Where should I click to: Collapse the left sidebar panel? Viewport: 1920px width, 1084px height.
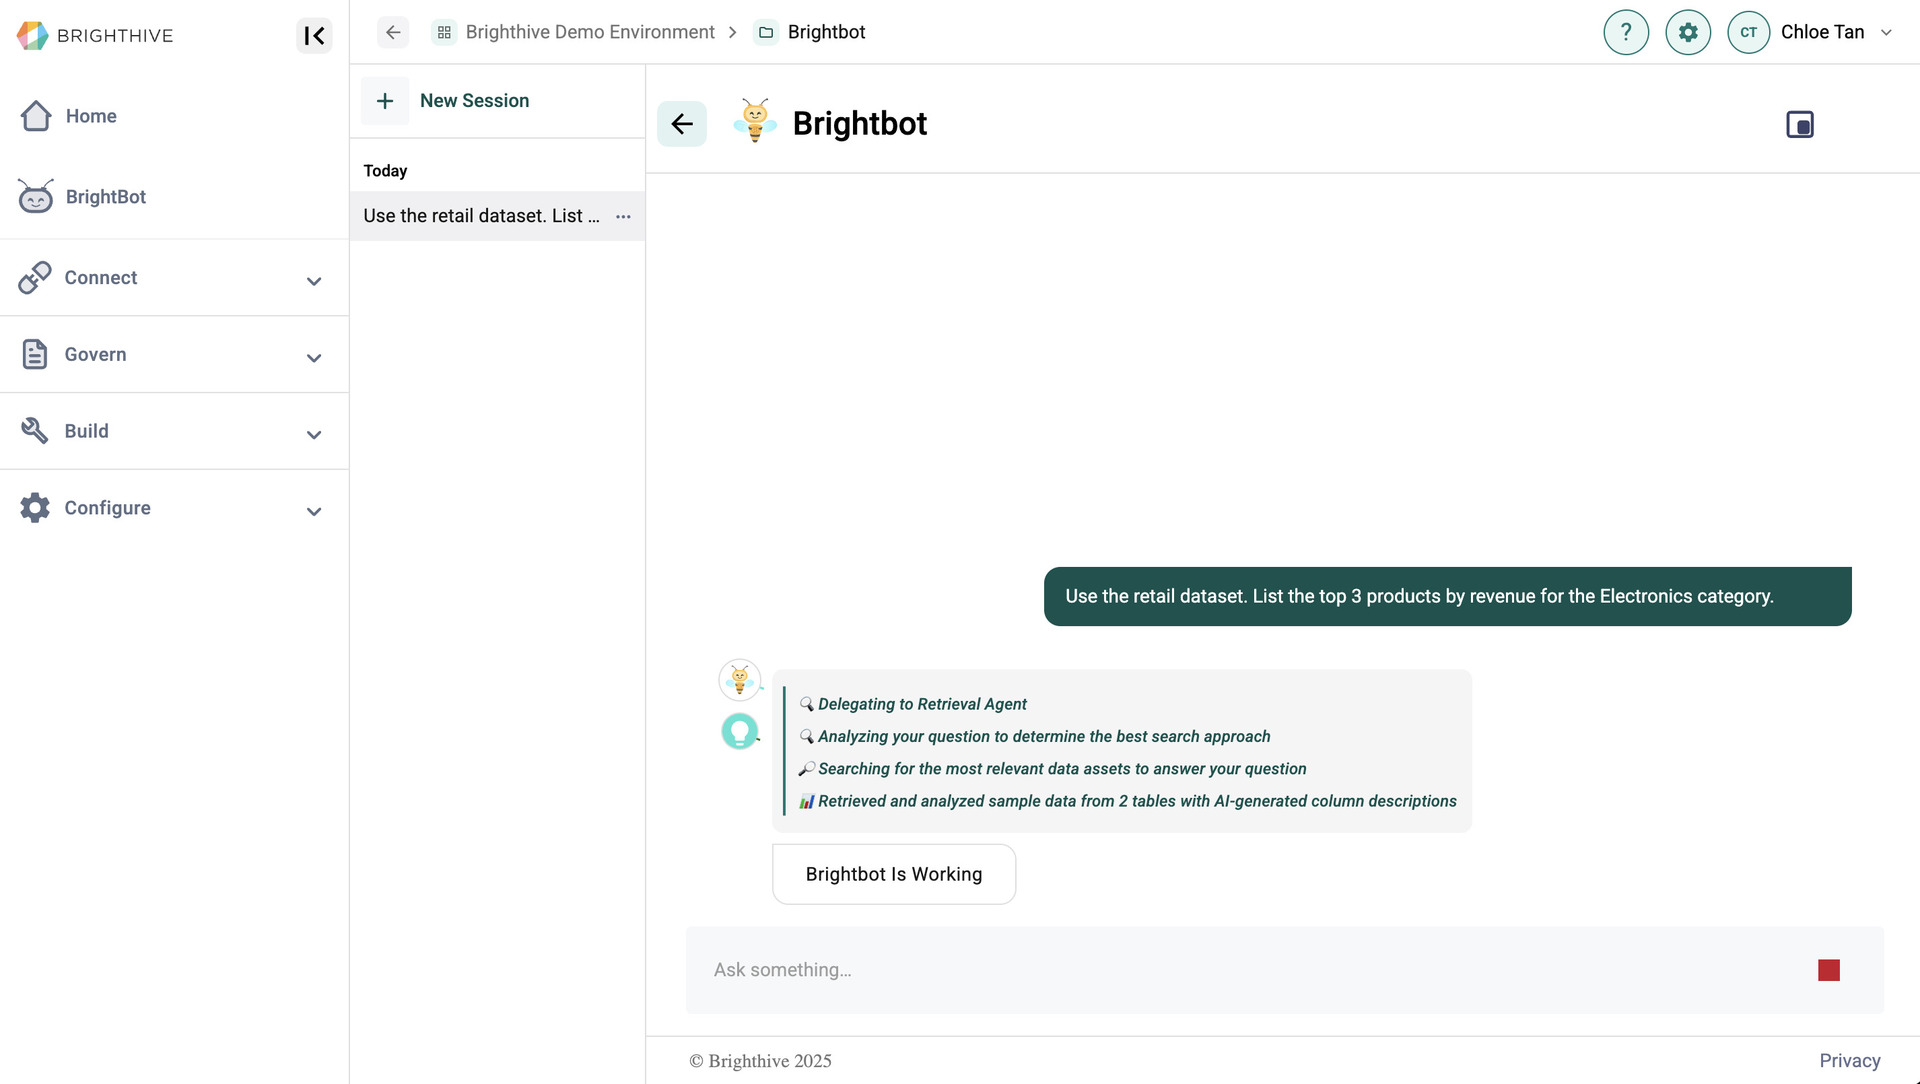pyautogui.click(x=314, y=36)
